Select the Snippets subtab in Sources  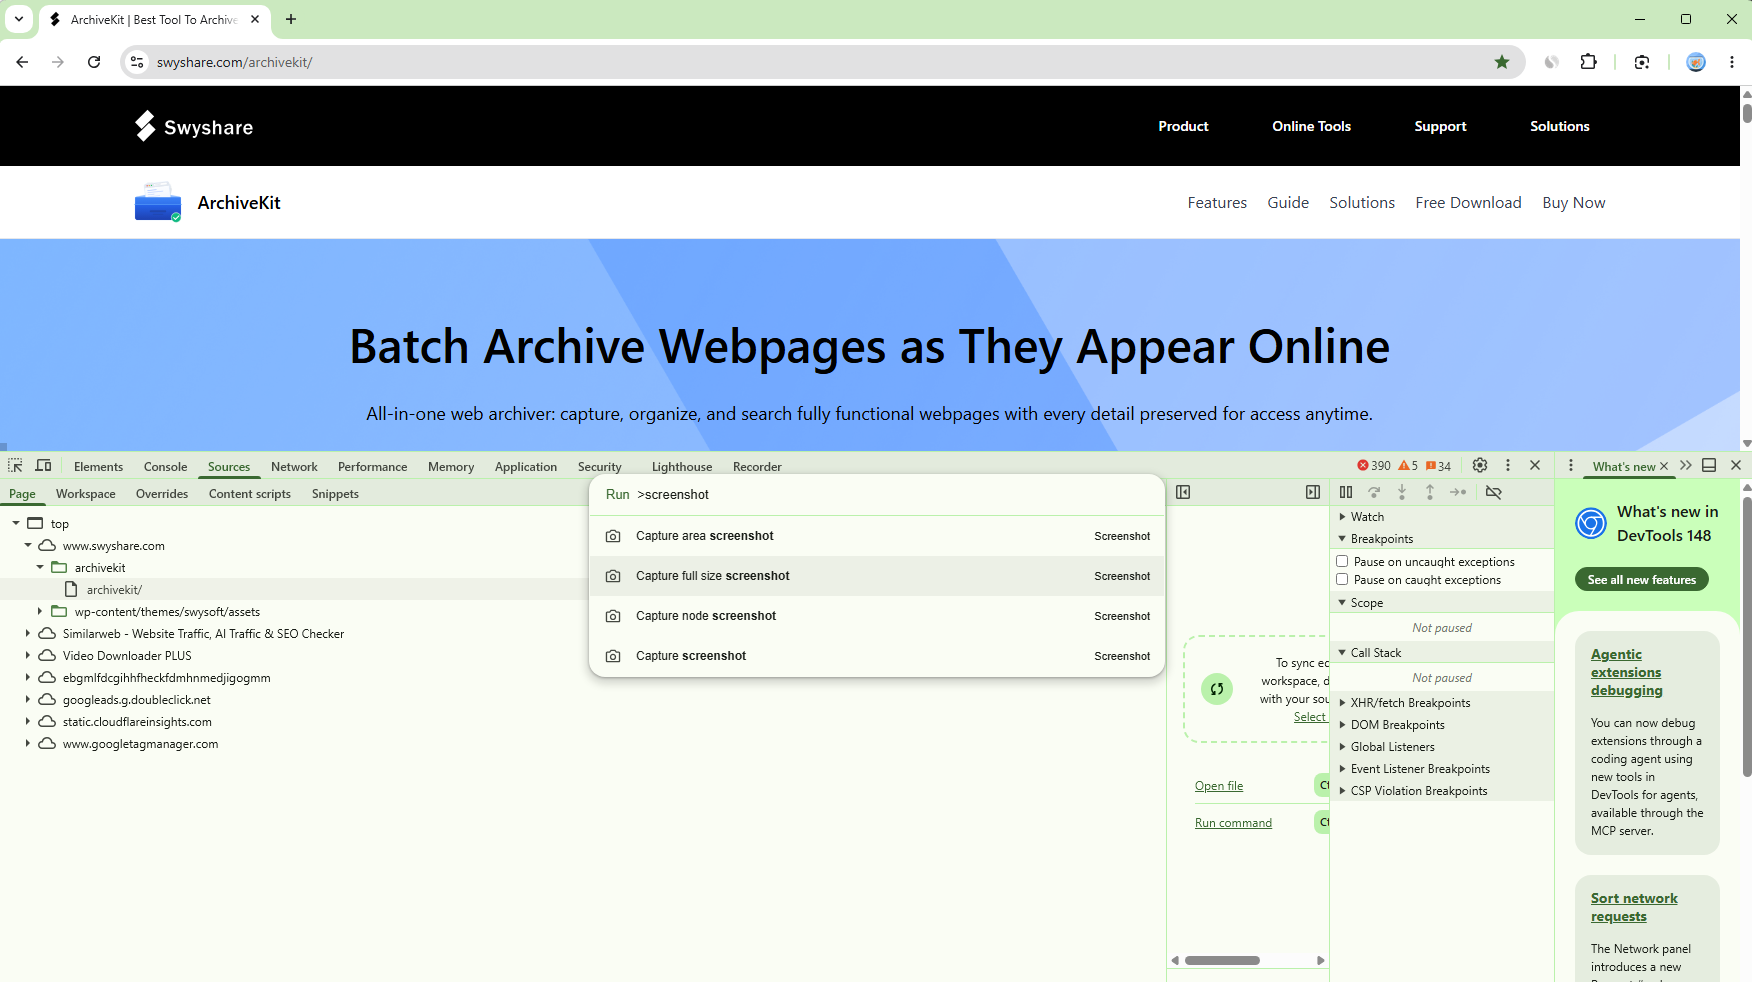[335, 494]
